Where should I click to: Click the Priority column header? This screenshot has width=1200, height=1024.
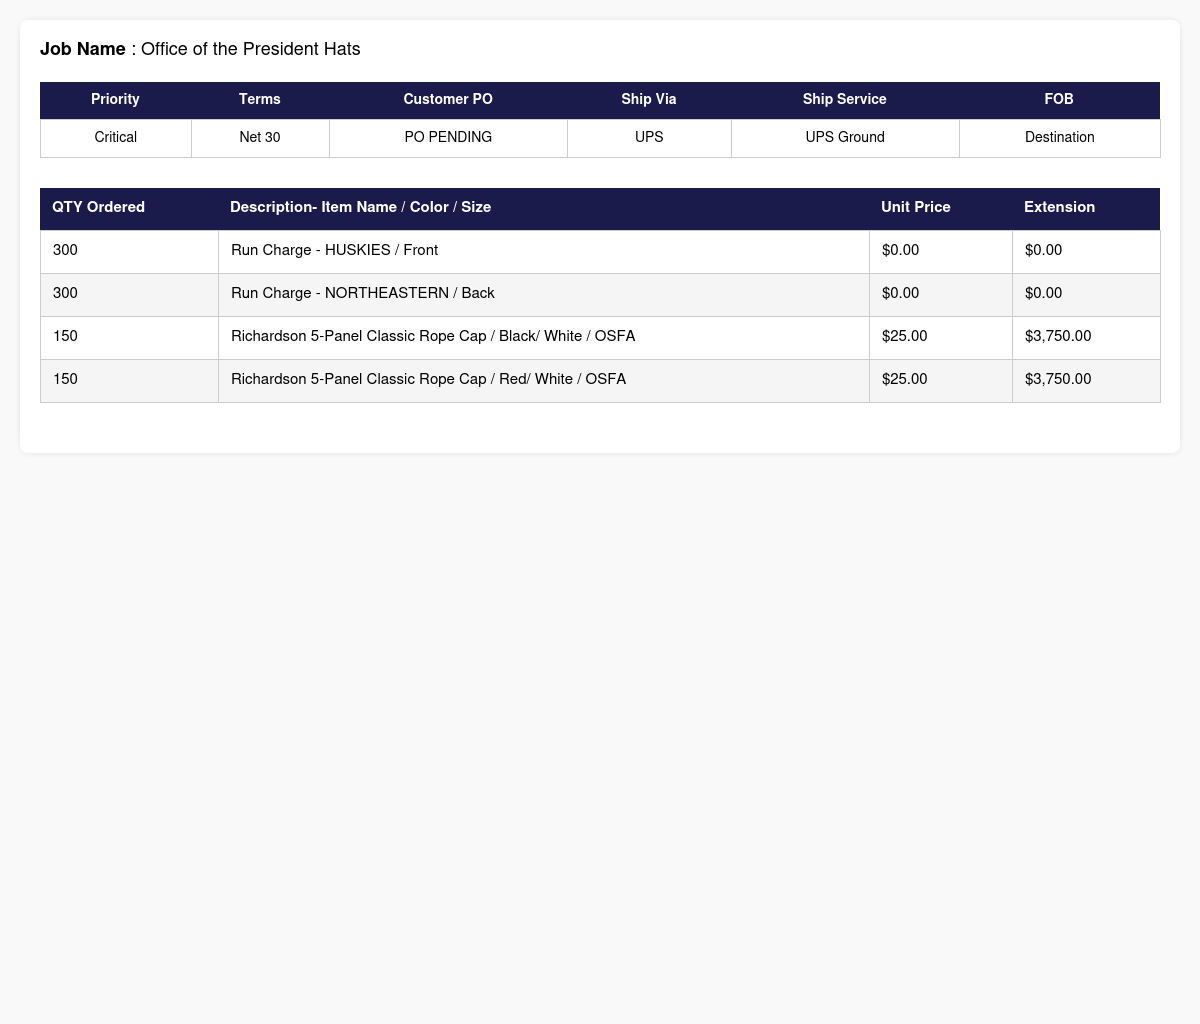tap(115, 100)
